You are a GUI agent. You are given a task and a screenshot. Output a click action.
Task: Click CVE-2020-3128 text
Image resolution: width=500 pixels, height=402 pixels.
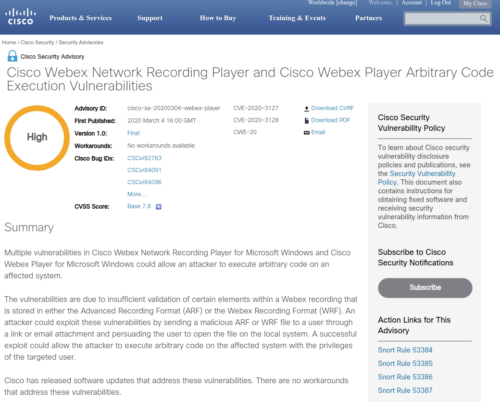[256, 120]
